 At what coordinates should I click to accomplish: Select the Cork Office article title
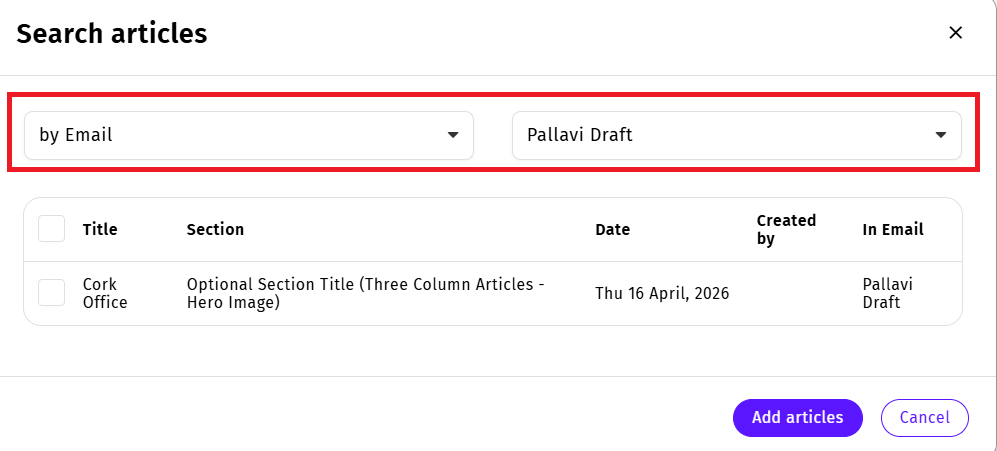105,293
